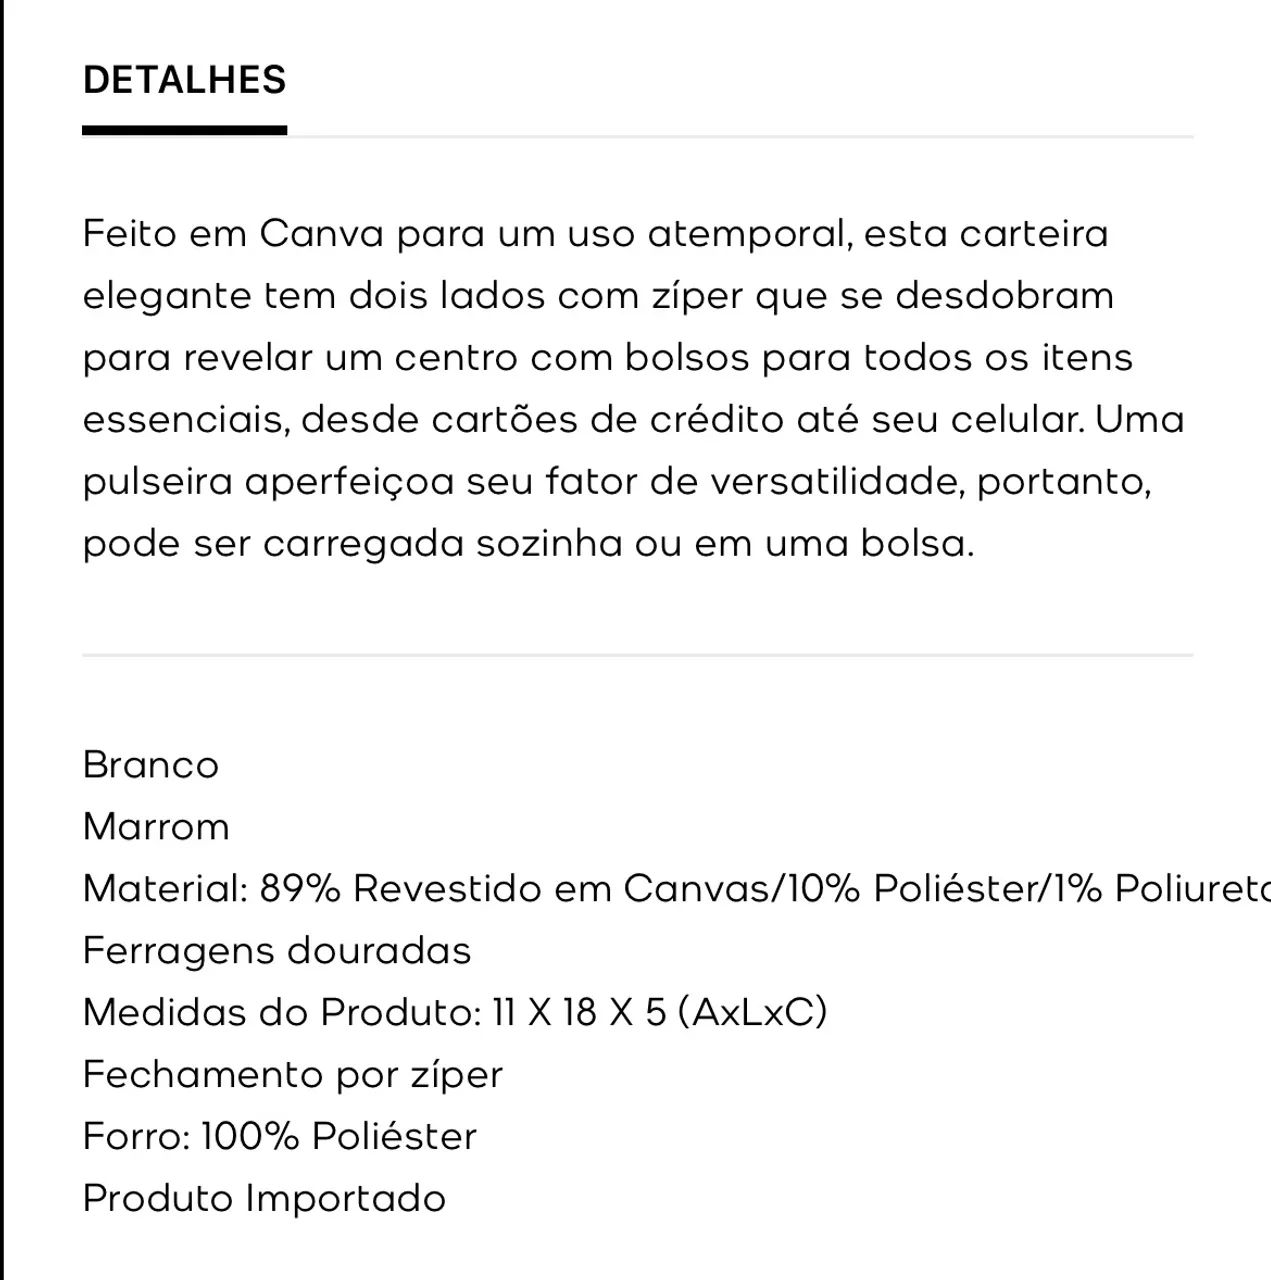Click the text 'elegante tem dois lados com zíper'

point(413,296)
